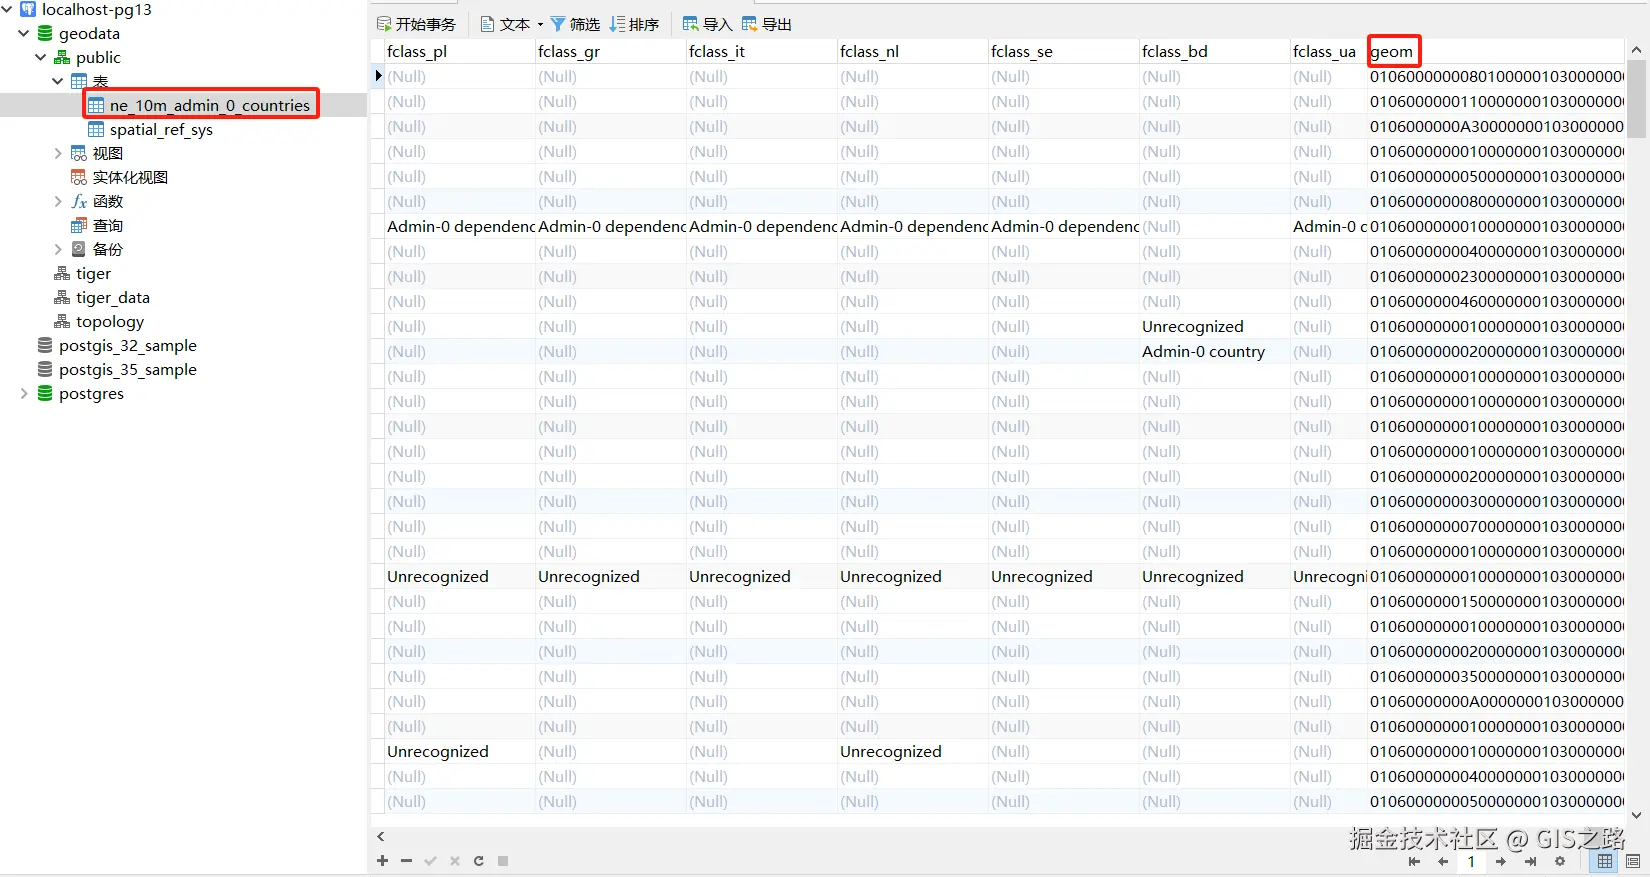Image resolution: width=1650 pixels, height=877 pixels.
Task: Click the apply changes checkmark icon
Action: coord(430,860)
